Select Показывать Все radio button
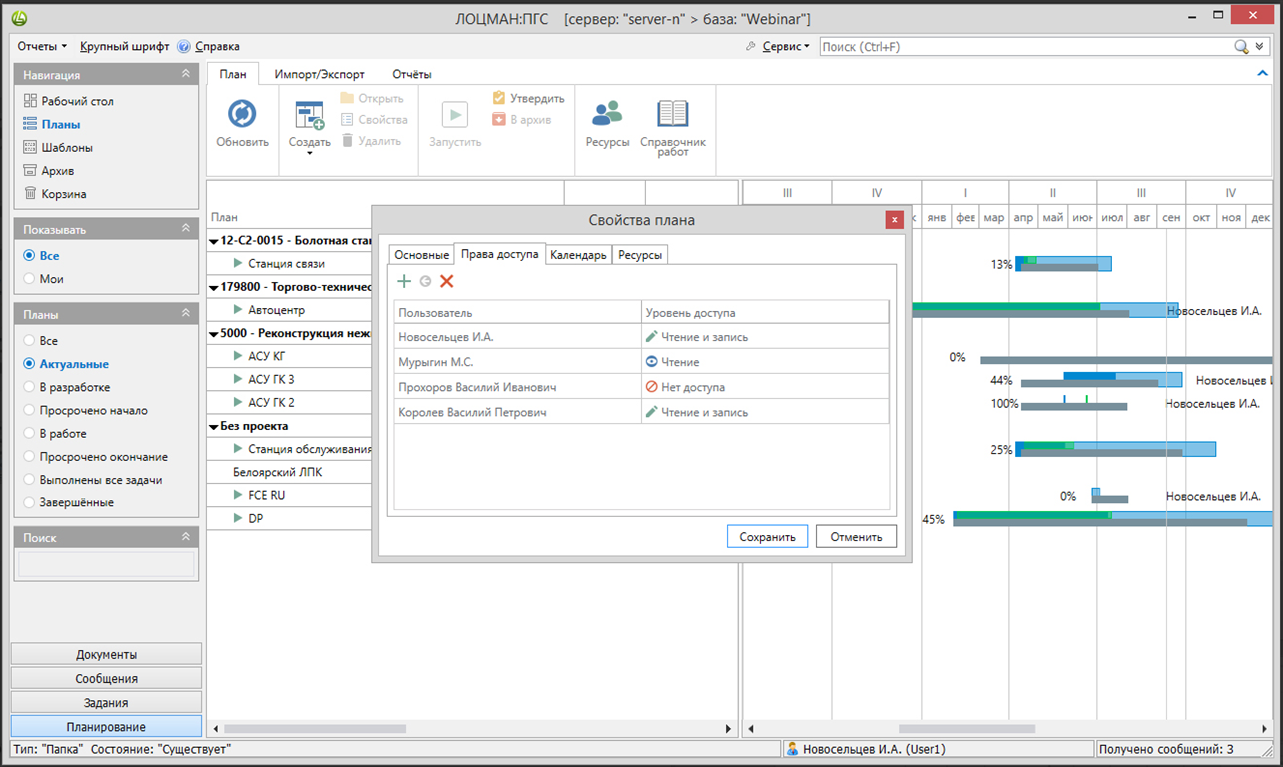 point(30,256)
